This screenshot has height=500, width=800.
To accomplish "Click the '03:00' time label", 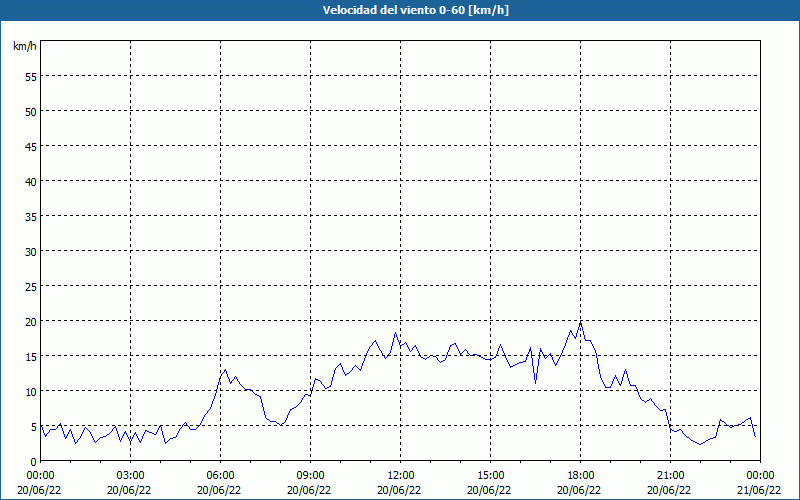I will 131,476.
